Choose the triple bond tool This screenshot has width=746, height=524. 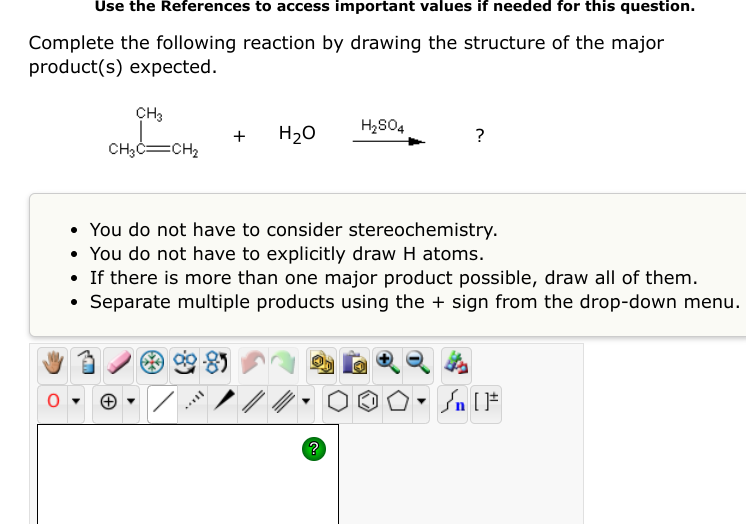[x=283, y=402]
